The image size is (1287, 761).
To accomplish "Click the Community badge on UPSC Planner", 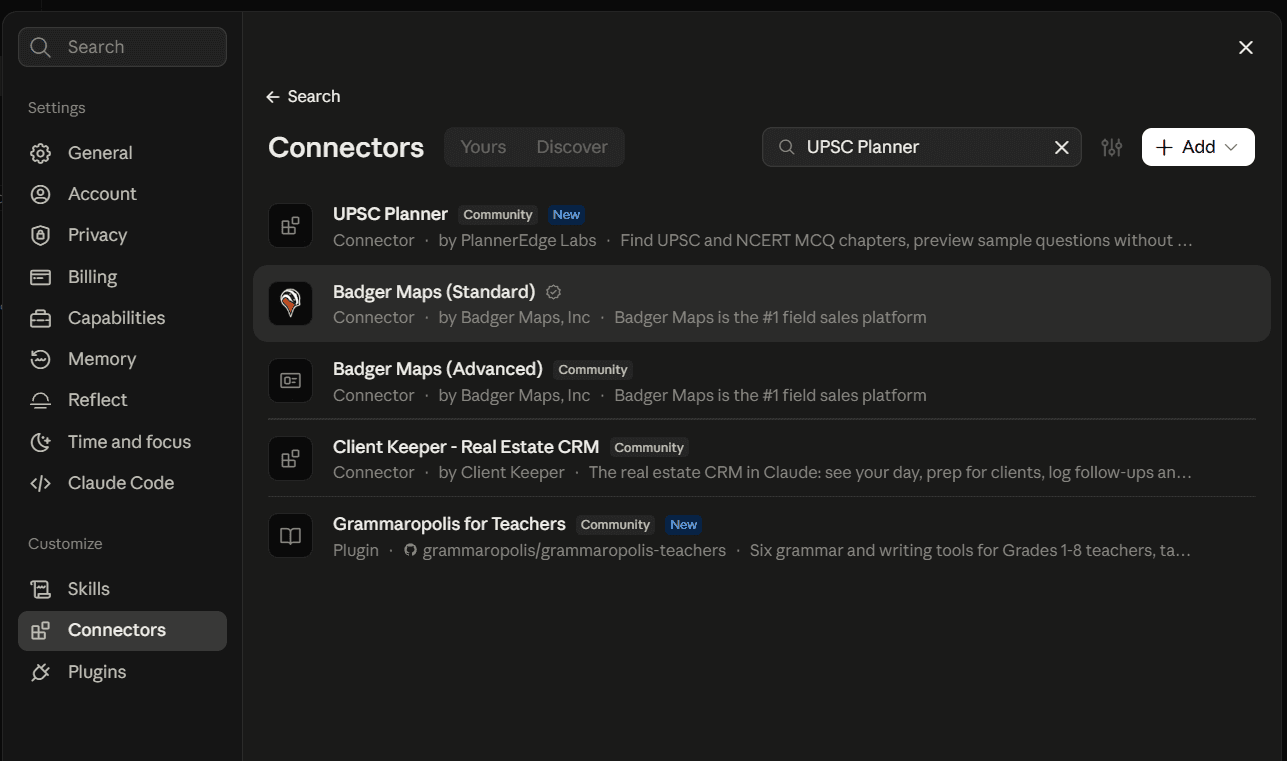I will [x=498, y=215].
